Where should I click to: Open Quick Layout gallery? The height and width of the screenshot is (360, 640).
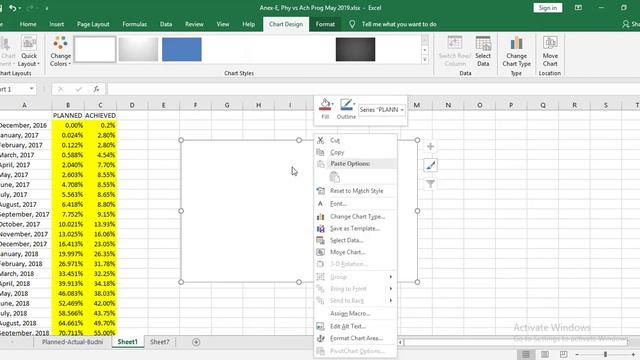29,51
